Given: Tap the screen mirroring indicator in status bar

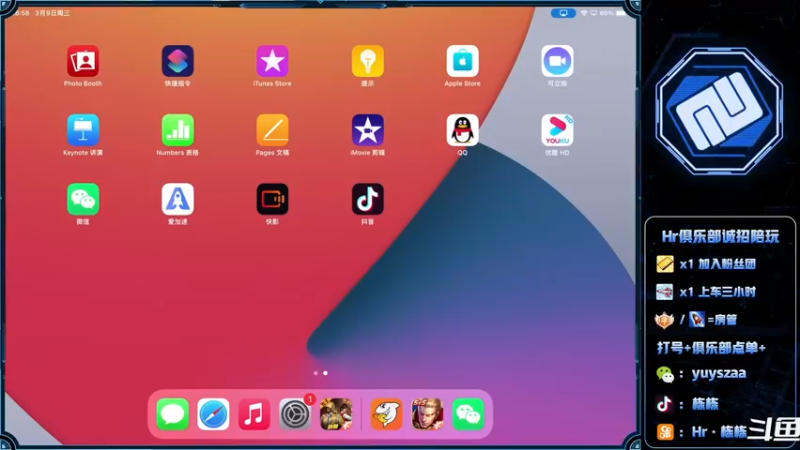Looking at the screenshot, I should (x=563, y=13).
